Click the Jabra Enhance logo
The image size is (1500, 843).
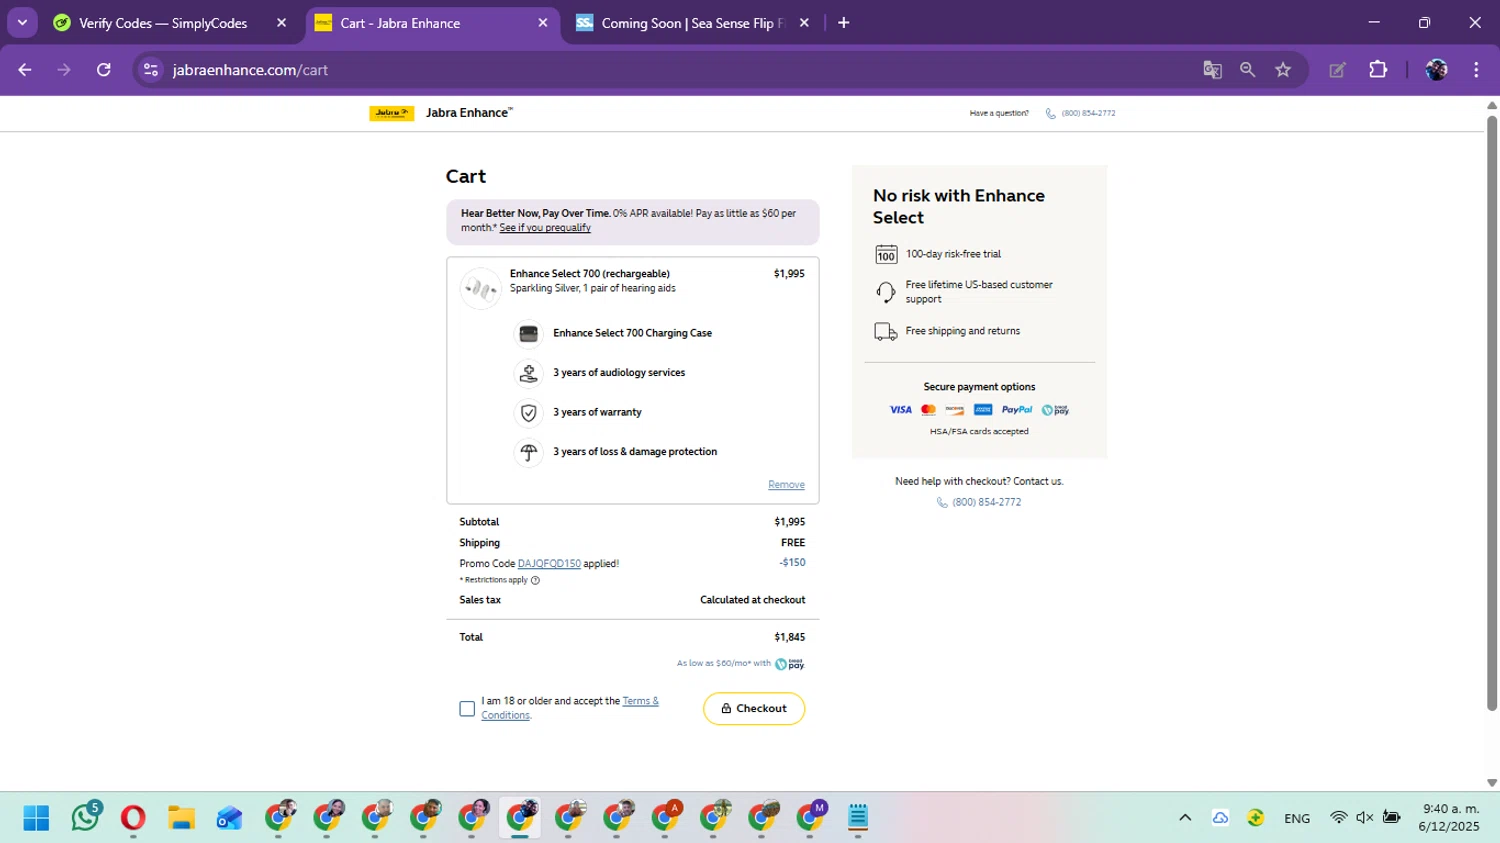tap(441, 113)
